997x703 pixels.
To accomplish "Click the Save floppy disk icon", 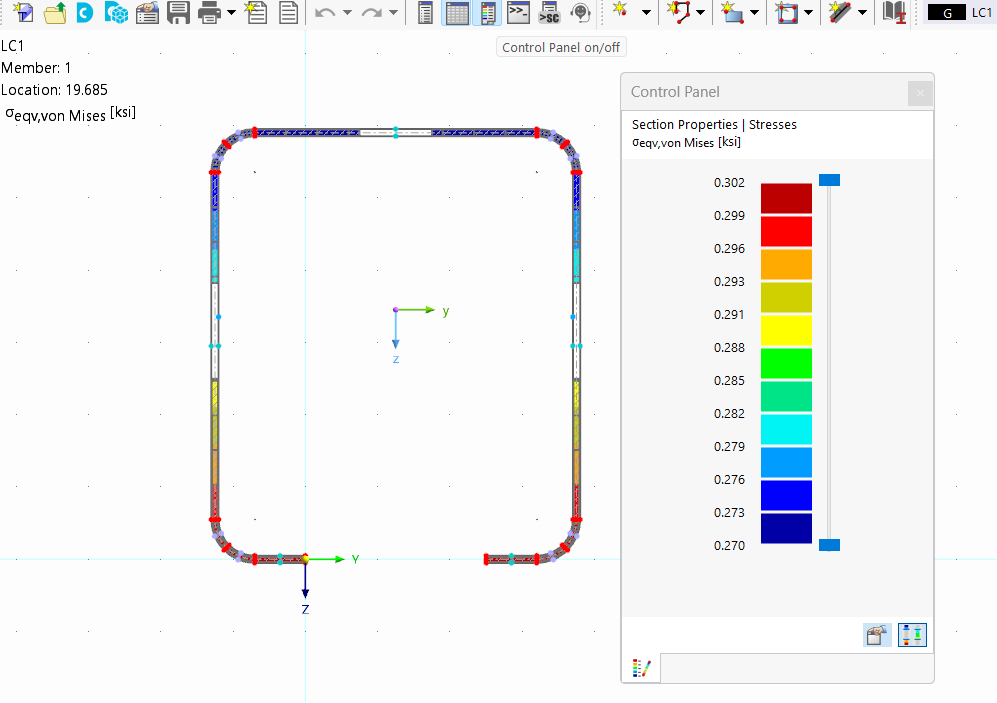I will click(178, 13).
